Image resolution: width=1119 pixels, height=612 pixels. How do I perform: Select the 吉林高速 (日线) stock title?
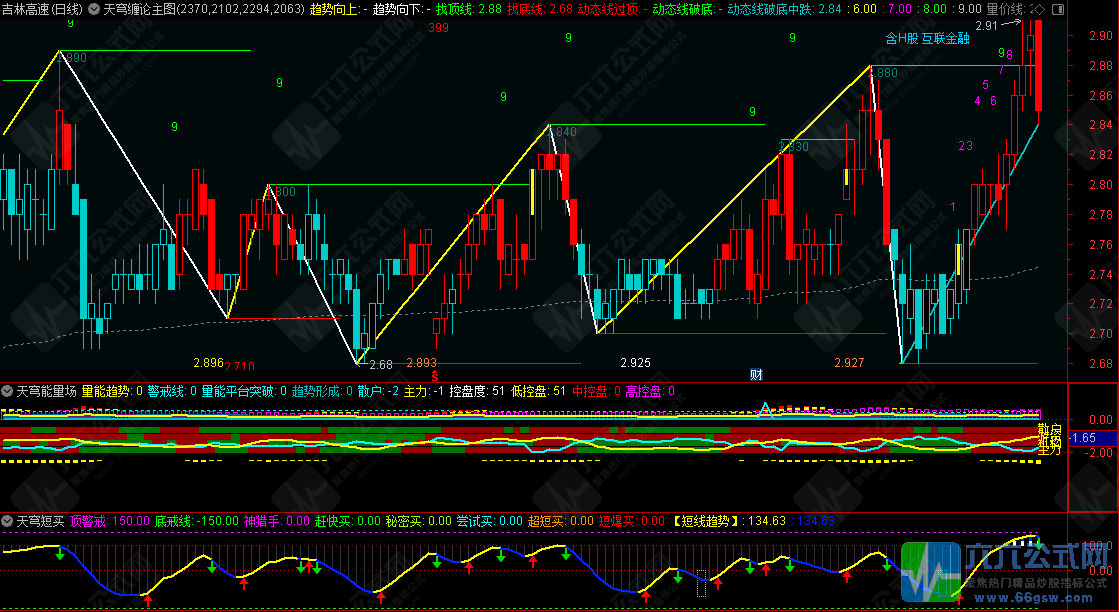click(42, 9)
